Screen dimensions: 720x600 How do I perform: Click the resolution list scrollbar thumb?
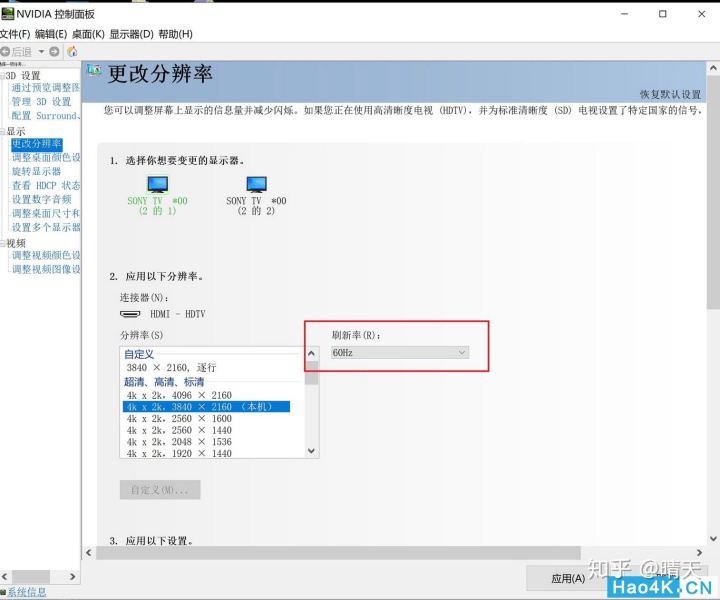[311, 373]
